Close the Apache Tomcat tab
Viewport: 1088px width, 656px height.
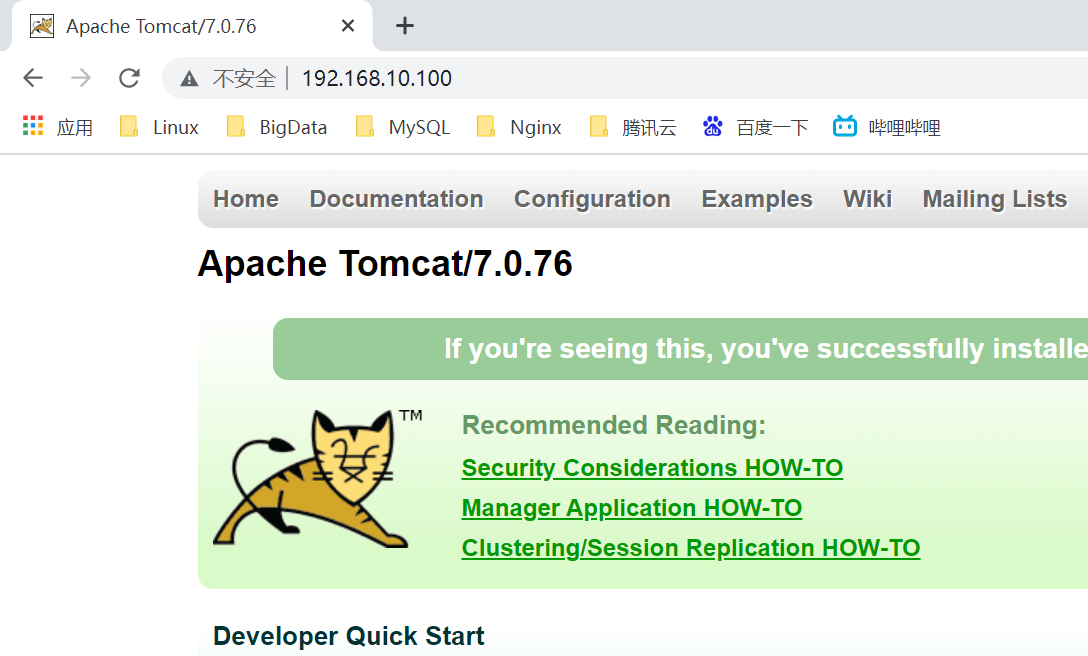coord(348,26)
